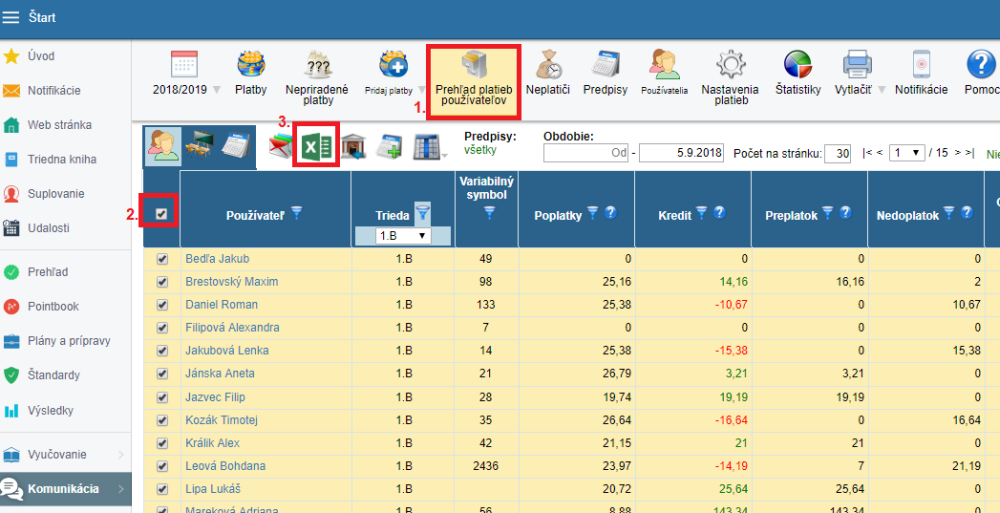Filter the Variabilný symbol column
The height and width of the screenshot is (513, 1000).
[489, 213]
